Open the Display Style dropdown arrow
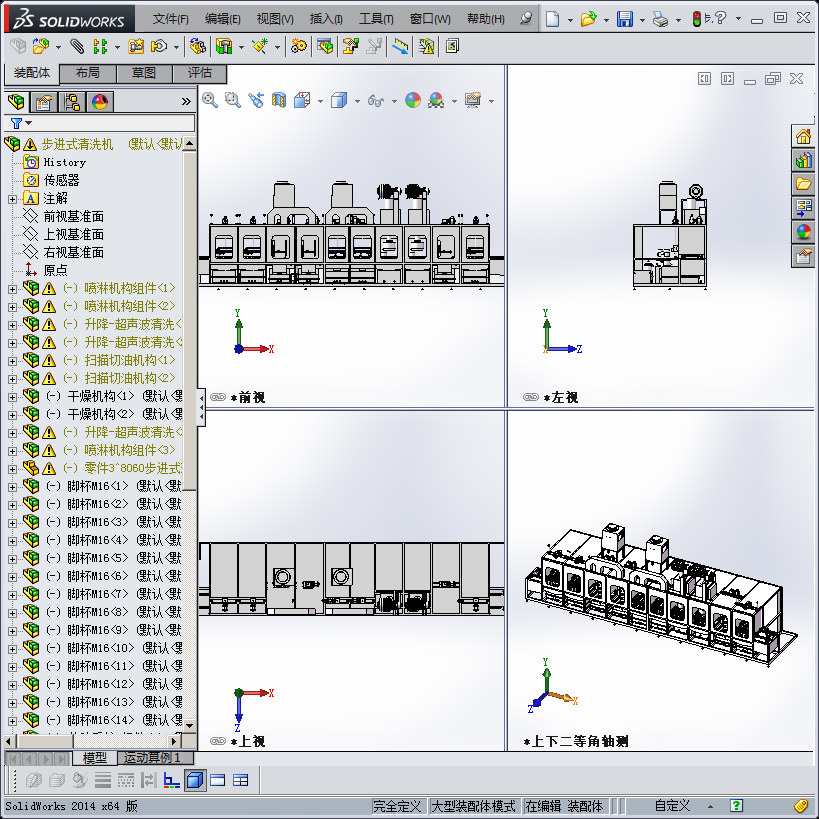 pos(357,101)
